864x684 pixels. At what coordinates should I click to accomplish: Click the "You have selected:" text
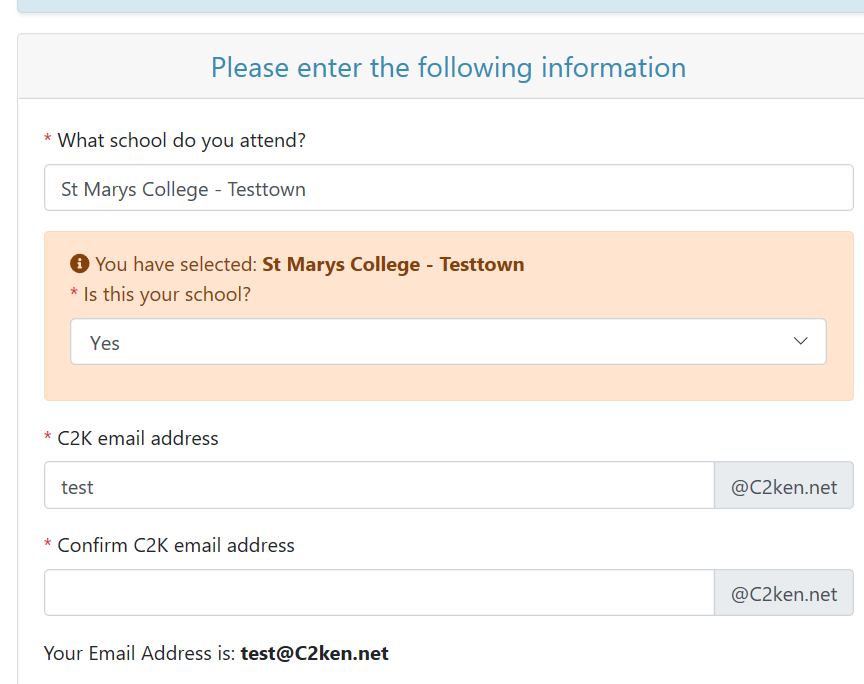pyautogui.click(x=176, y=265)
